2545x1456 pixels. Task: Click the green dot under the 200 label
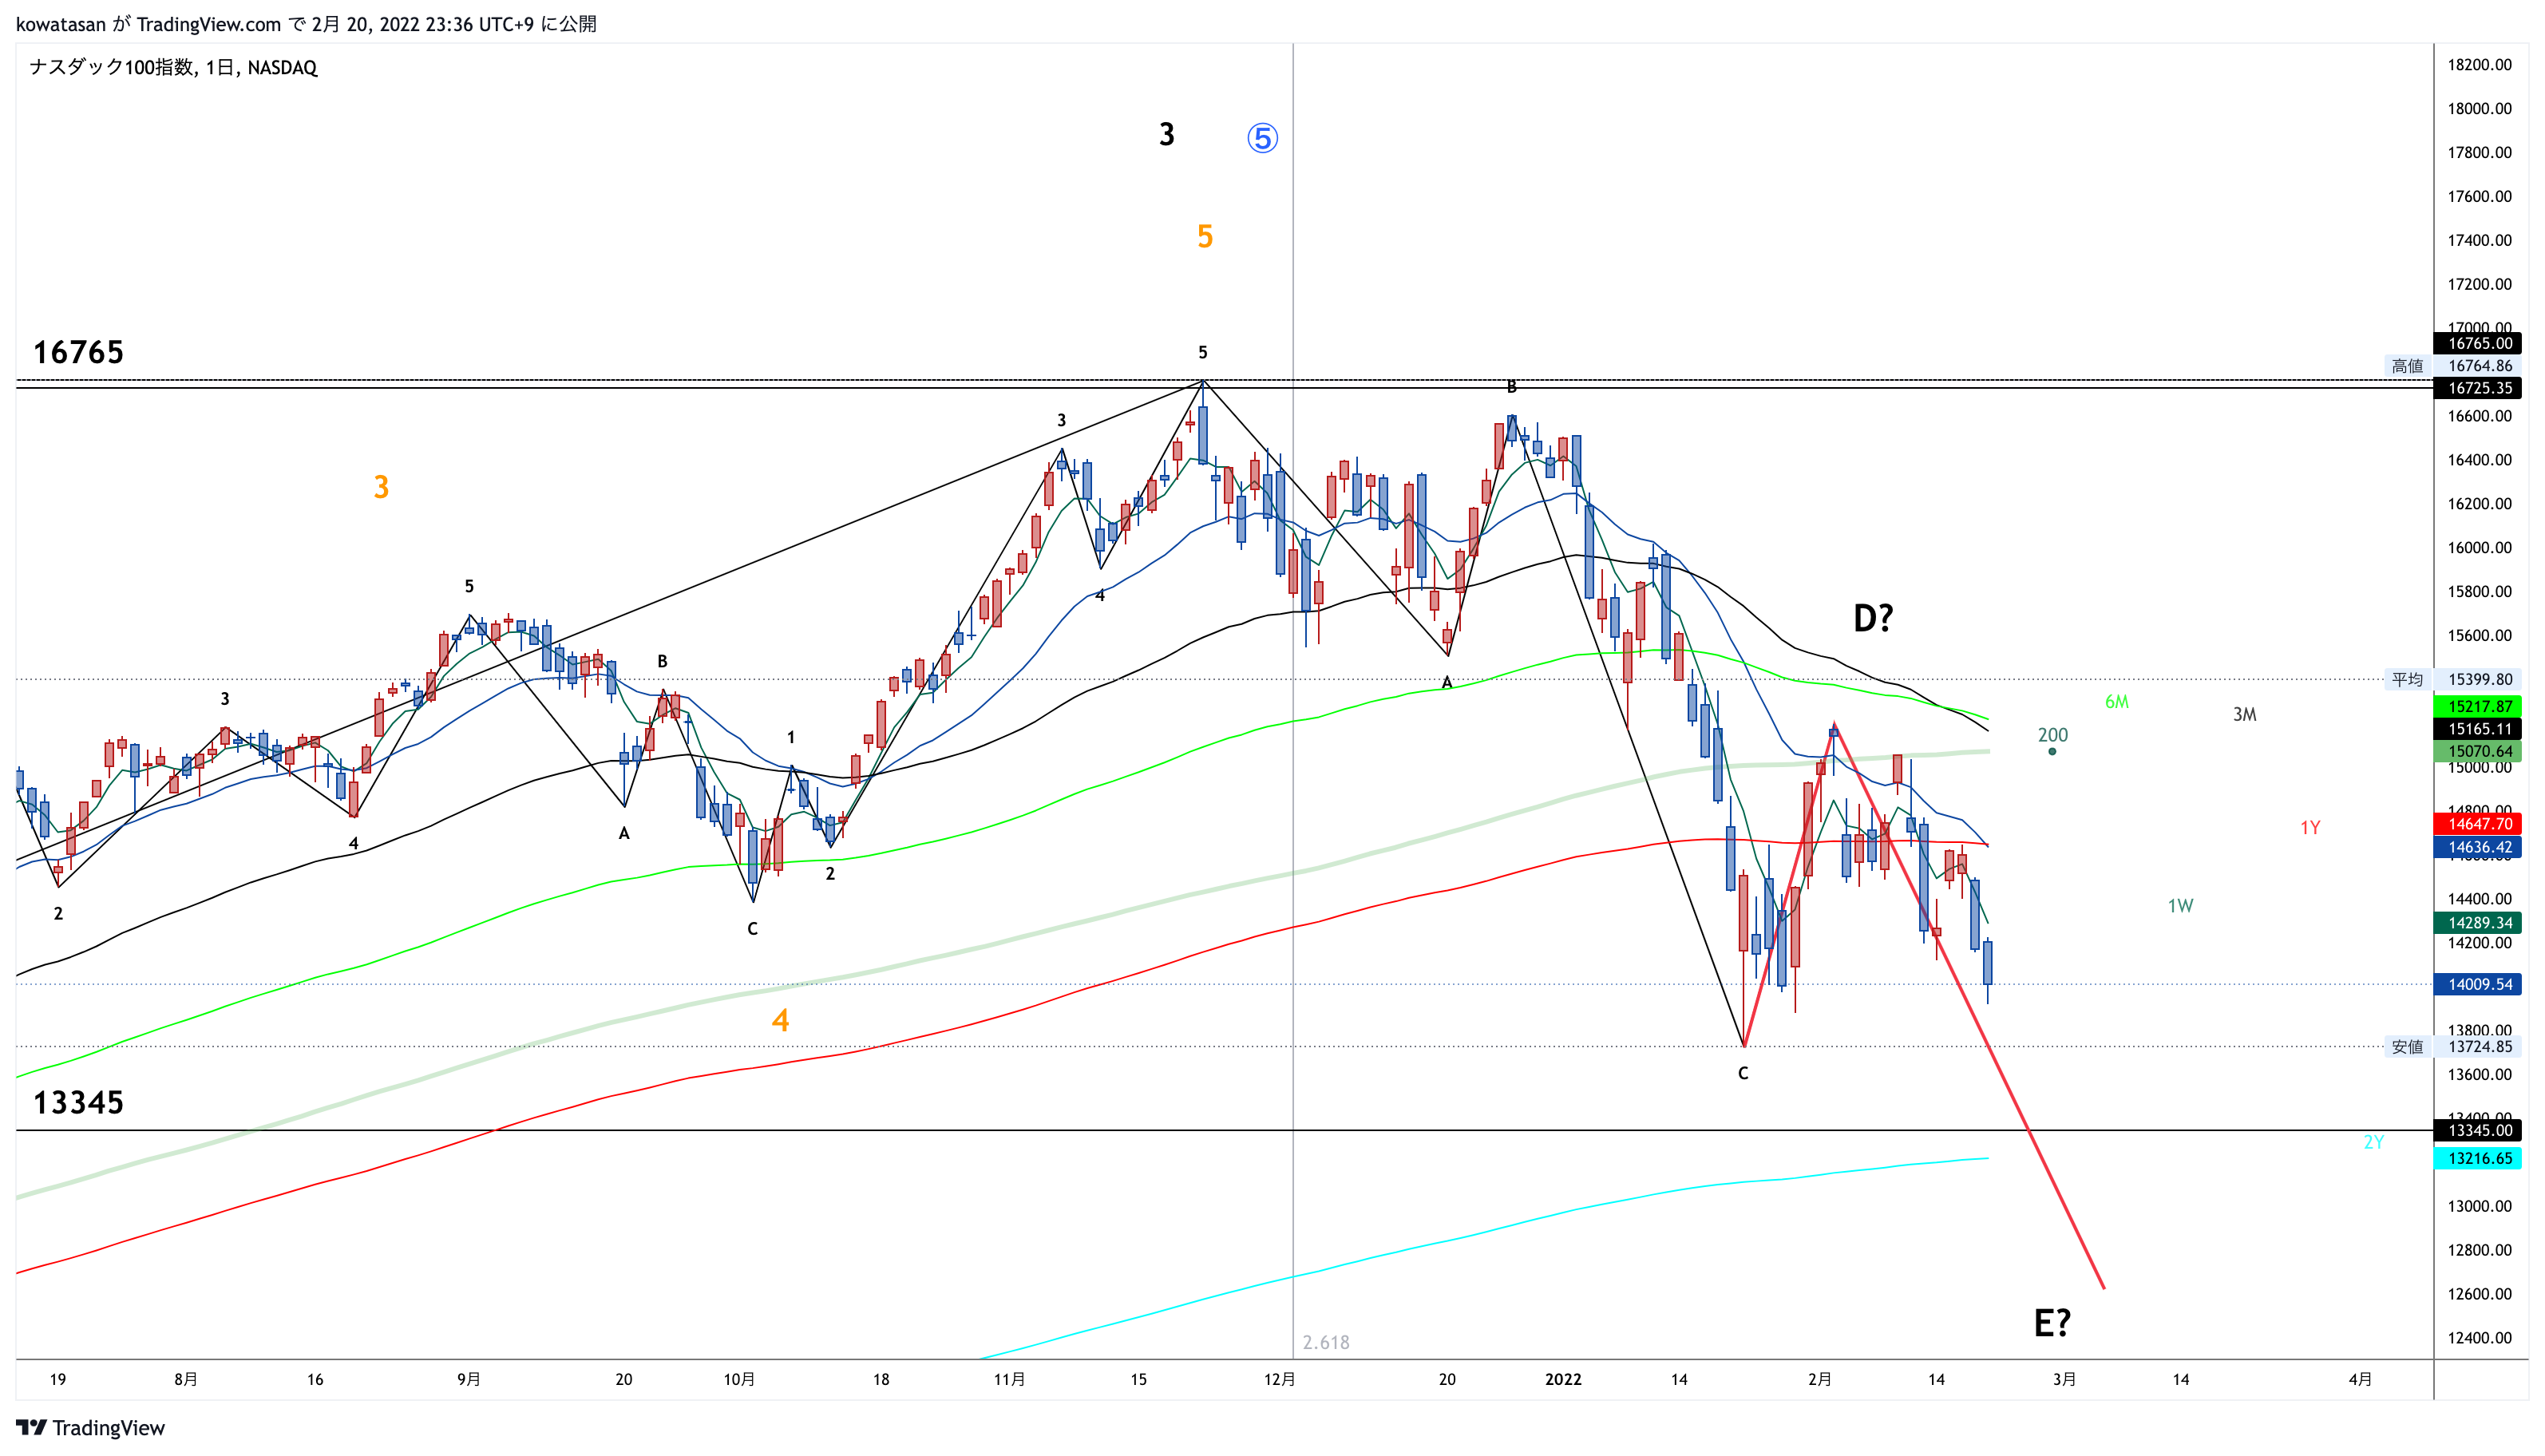coord(2052,751)
